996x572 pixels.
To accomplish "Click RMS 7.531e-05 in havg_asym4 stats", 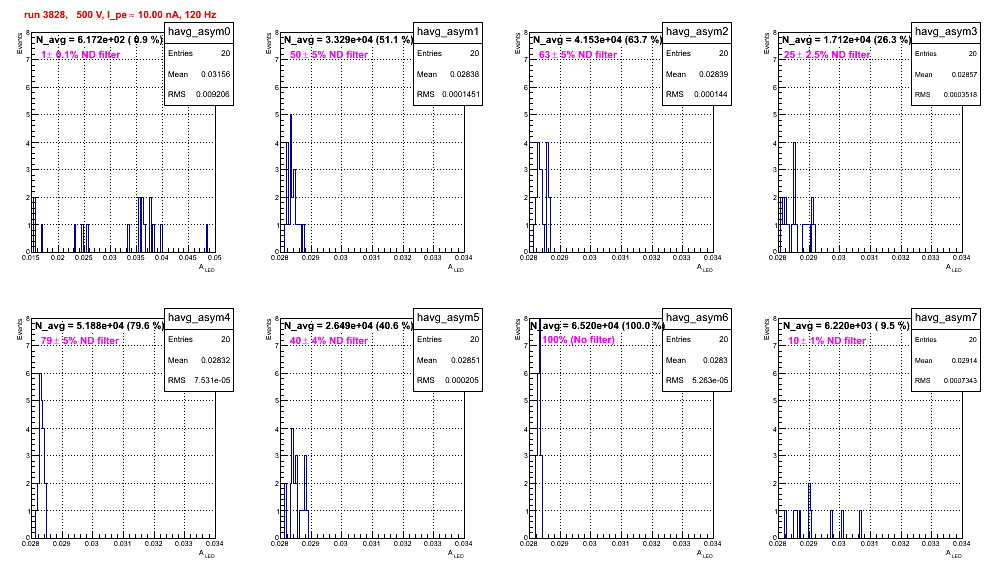I will click(x=199, y=381).
